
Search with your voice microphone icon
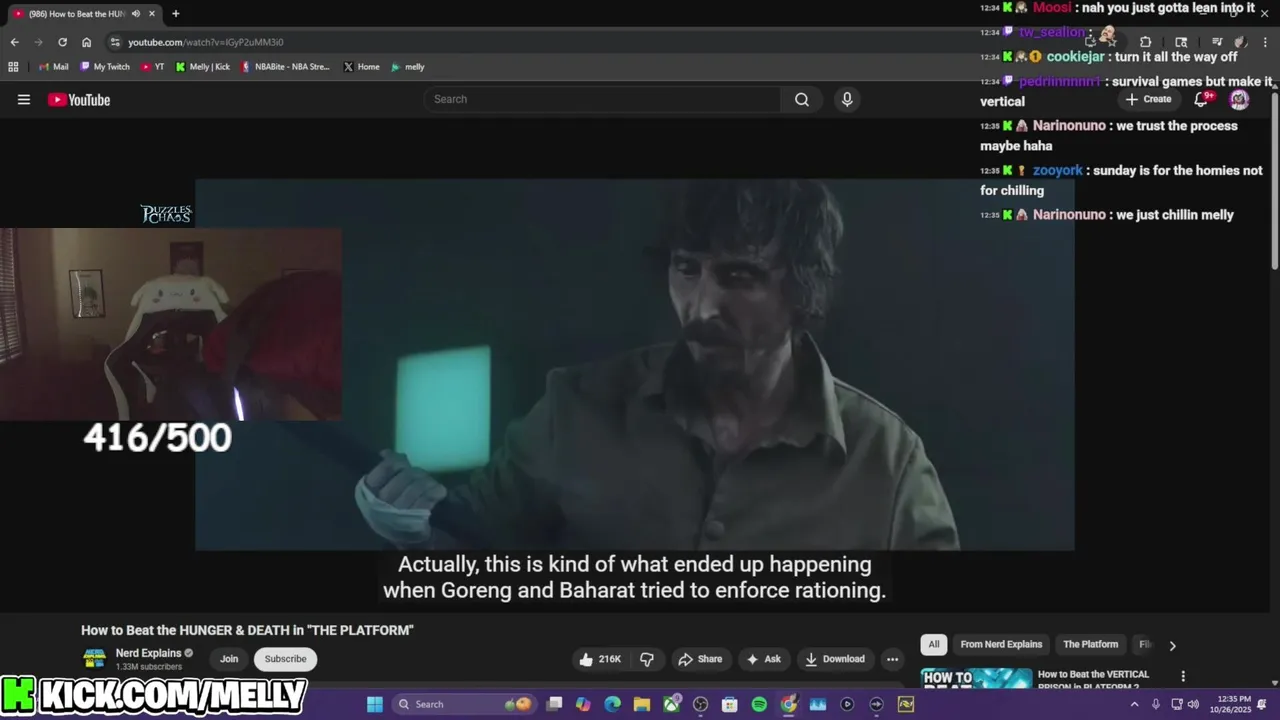click(x=847, y=99)
